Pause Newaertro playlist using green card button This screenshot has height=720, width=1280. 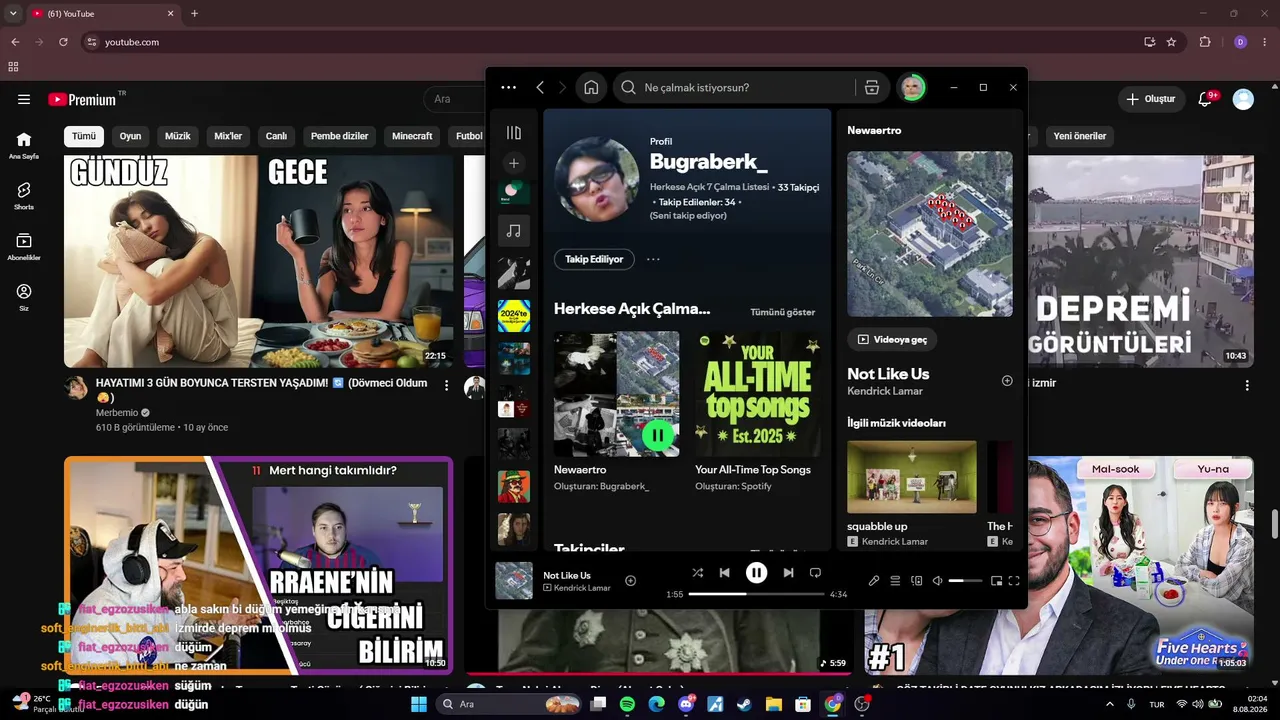pyautogui.click(x=658, y=435)
